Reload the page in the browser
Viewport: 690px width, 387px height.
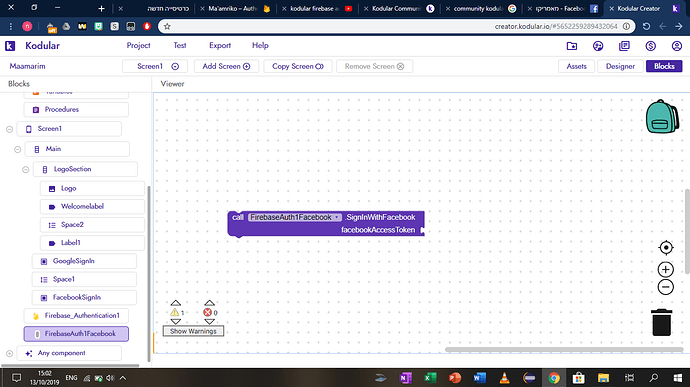click(x=646, y=26)
